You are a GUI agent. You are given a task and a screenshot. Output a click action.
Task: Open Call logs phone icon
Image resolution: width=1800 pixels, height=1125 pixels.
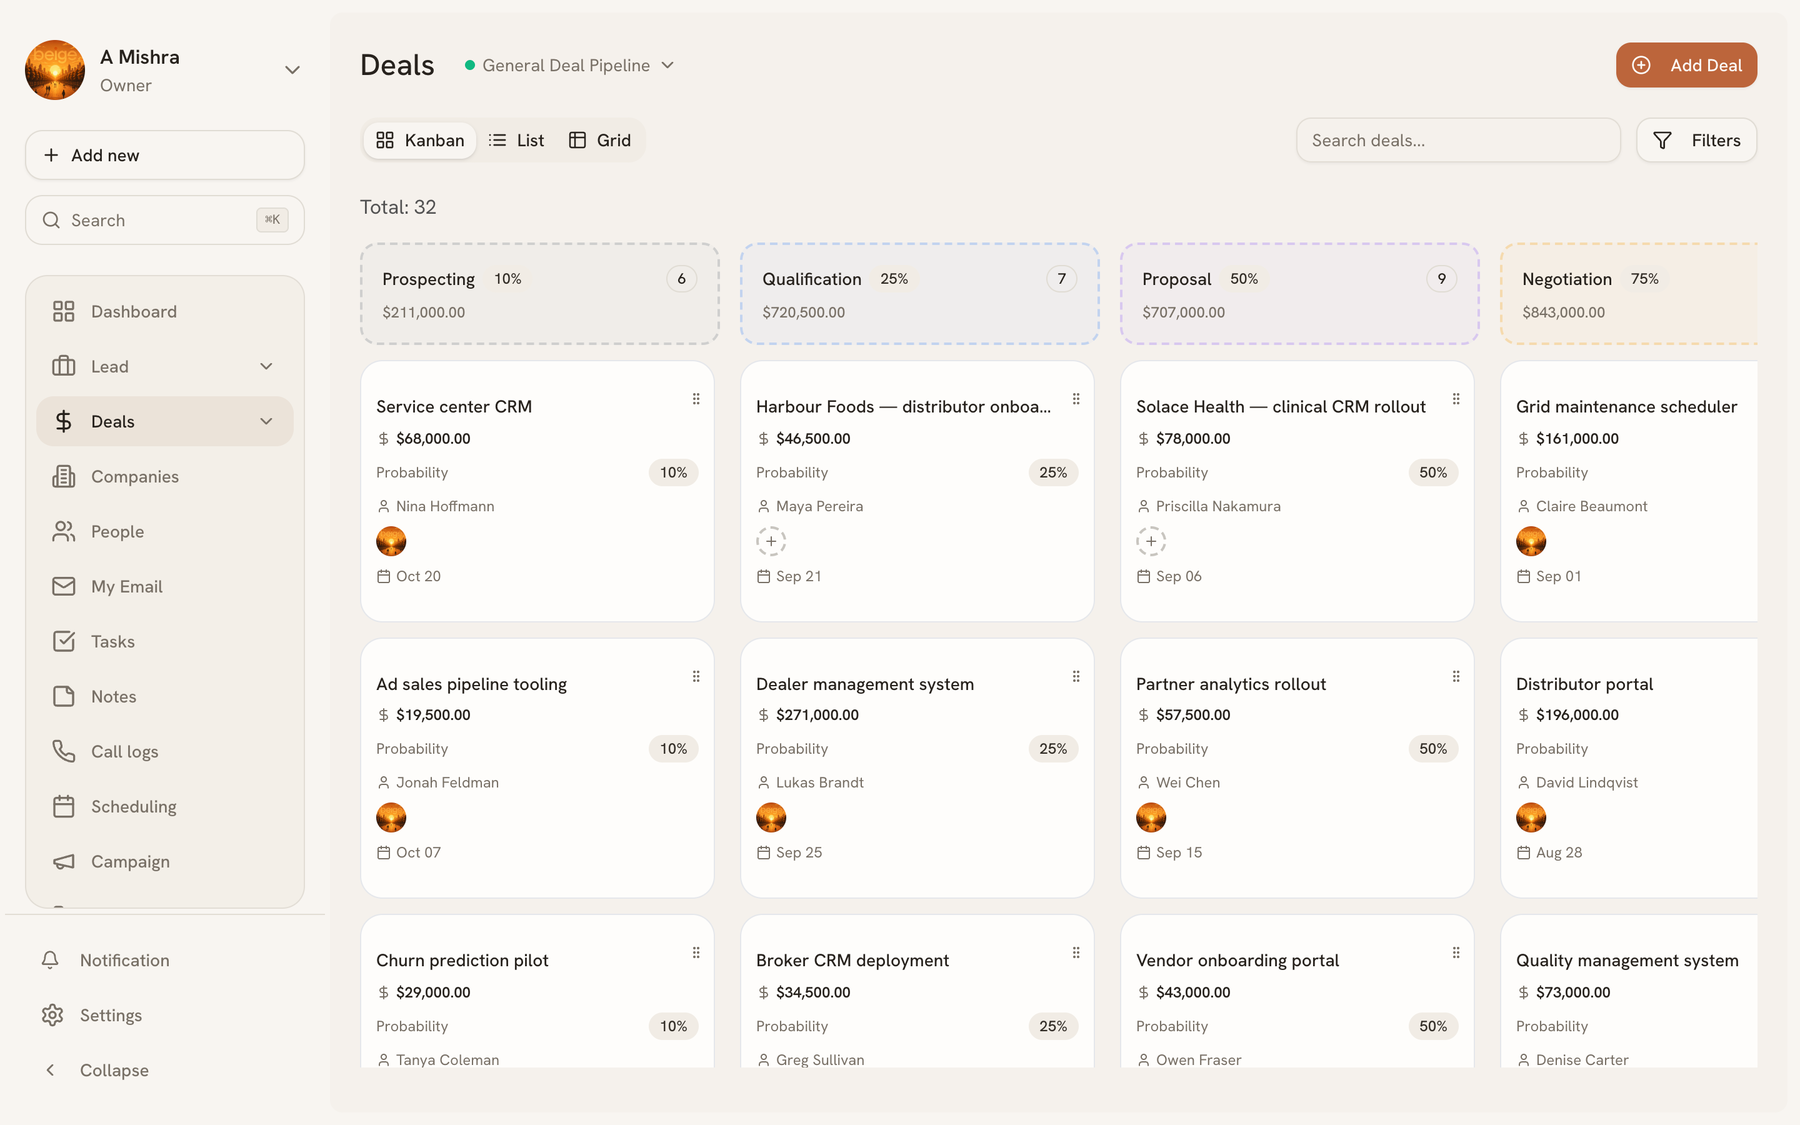(x=64, y=751)
